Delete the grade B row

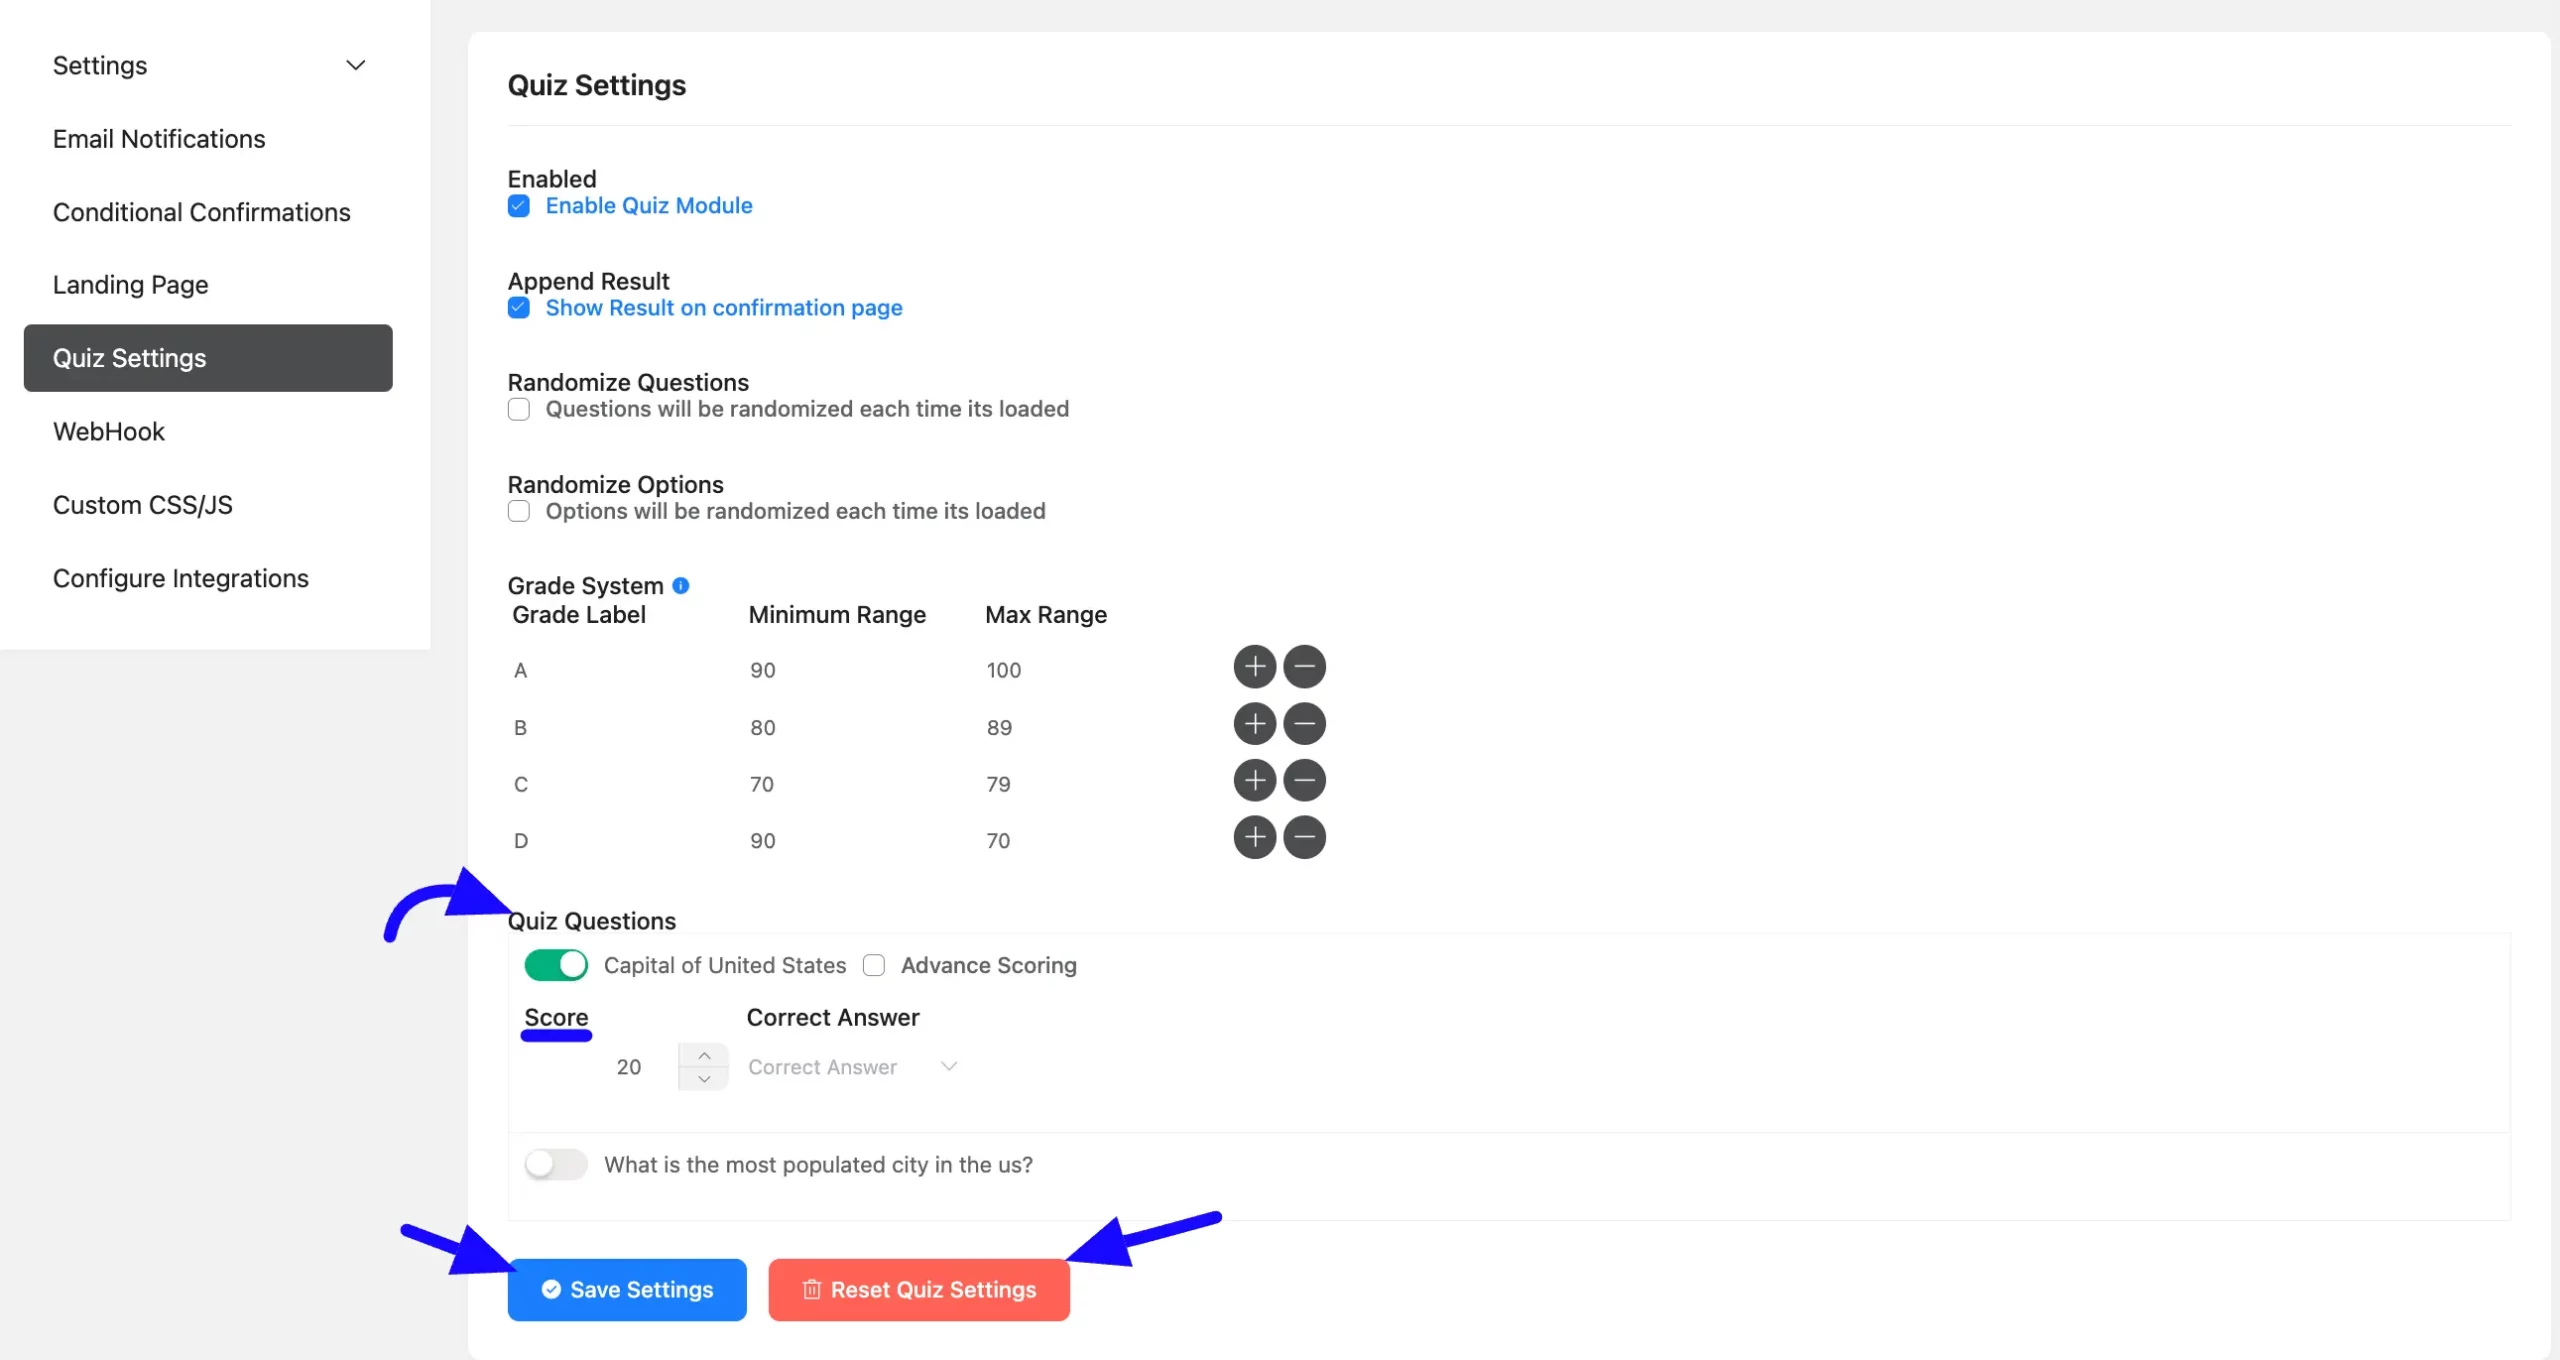(x=1304, y=724)
